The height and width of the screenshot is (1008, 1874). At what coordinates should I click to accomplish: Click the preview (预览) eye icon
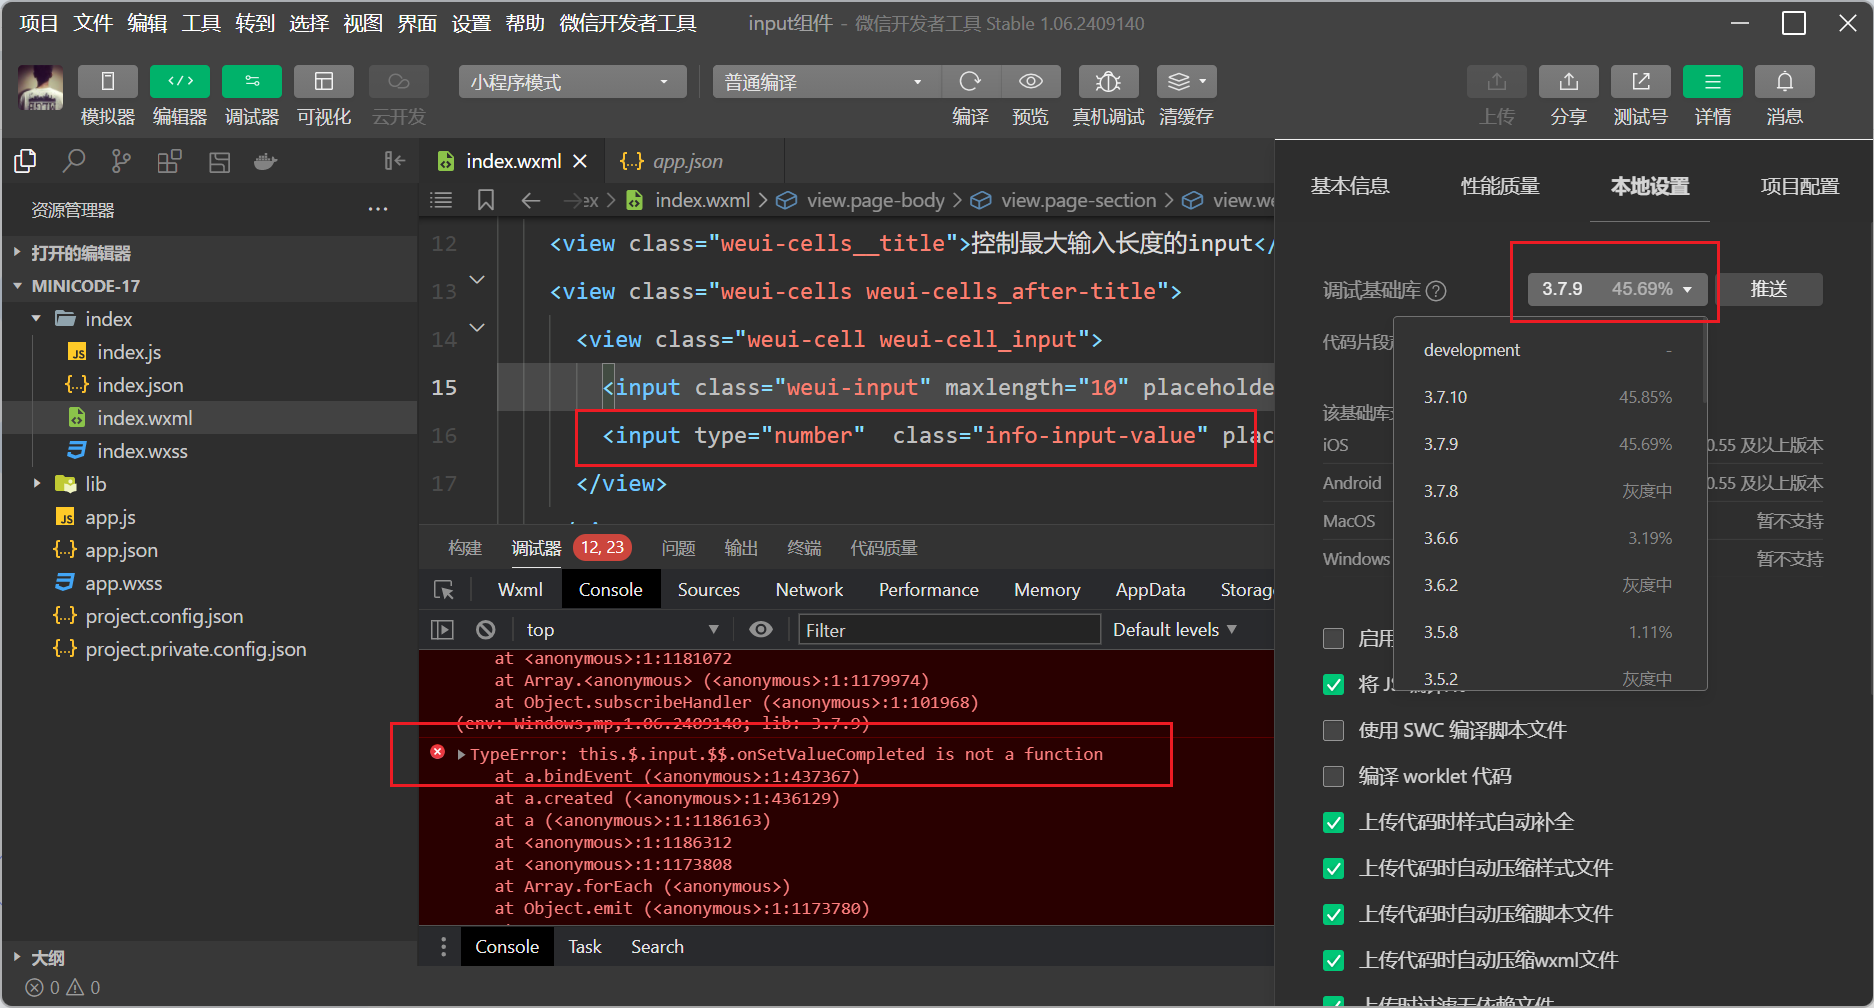(x=1031, y=81)
